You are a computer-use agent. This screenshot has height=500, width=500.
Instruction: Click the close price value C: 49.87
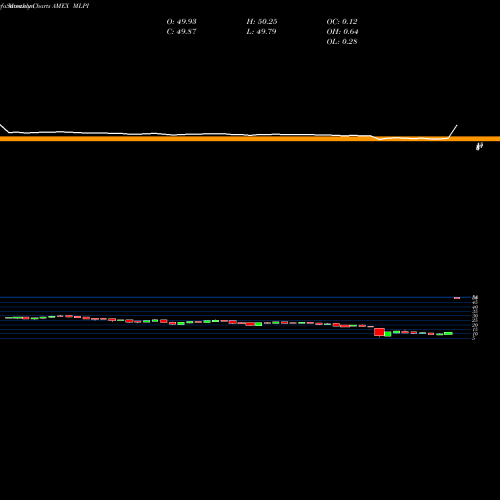pos(181,31)
